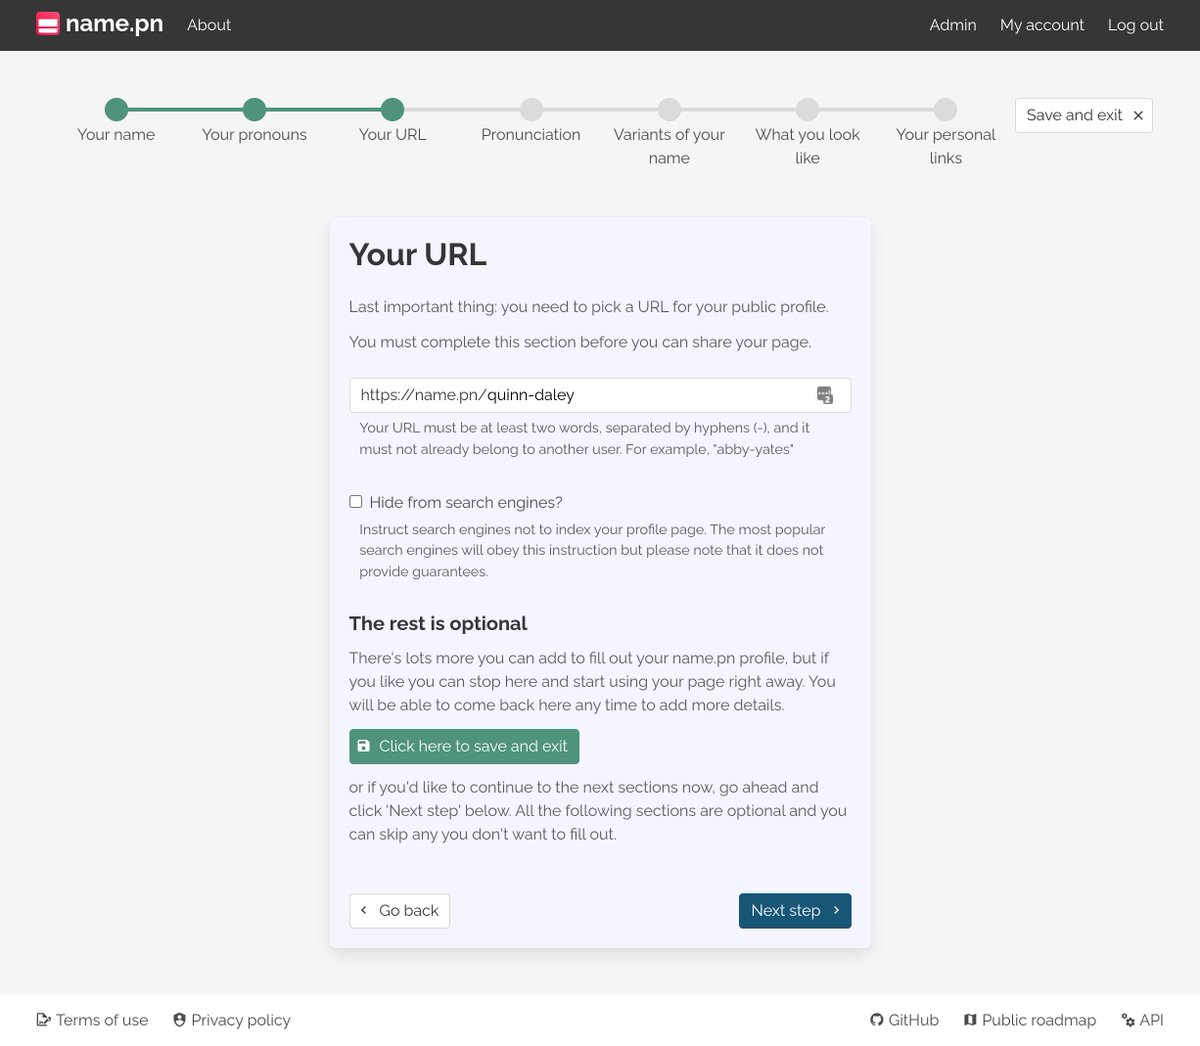Jump to the Your pronouns step circle

pyautogui.click(x=255, y=109)
